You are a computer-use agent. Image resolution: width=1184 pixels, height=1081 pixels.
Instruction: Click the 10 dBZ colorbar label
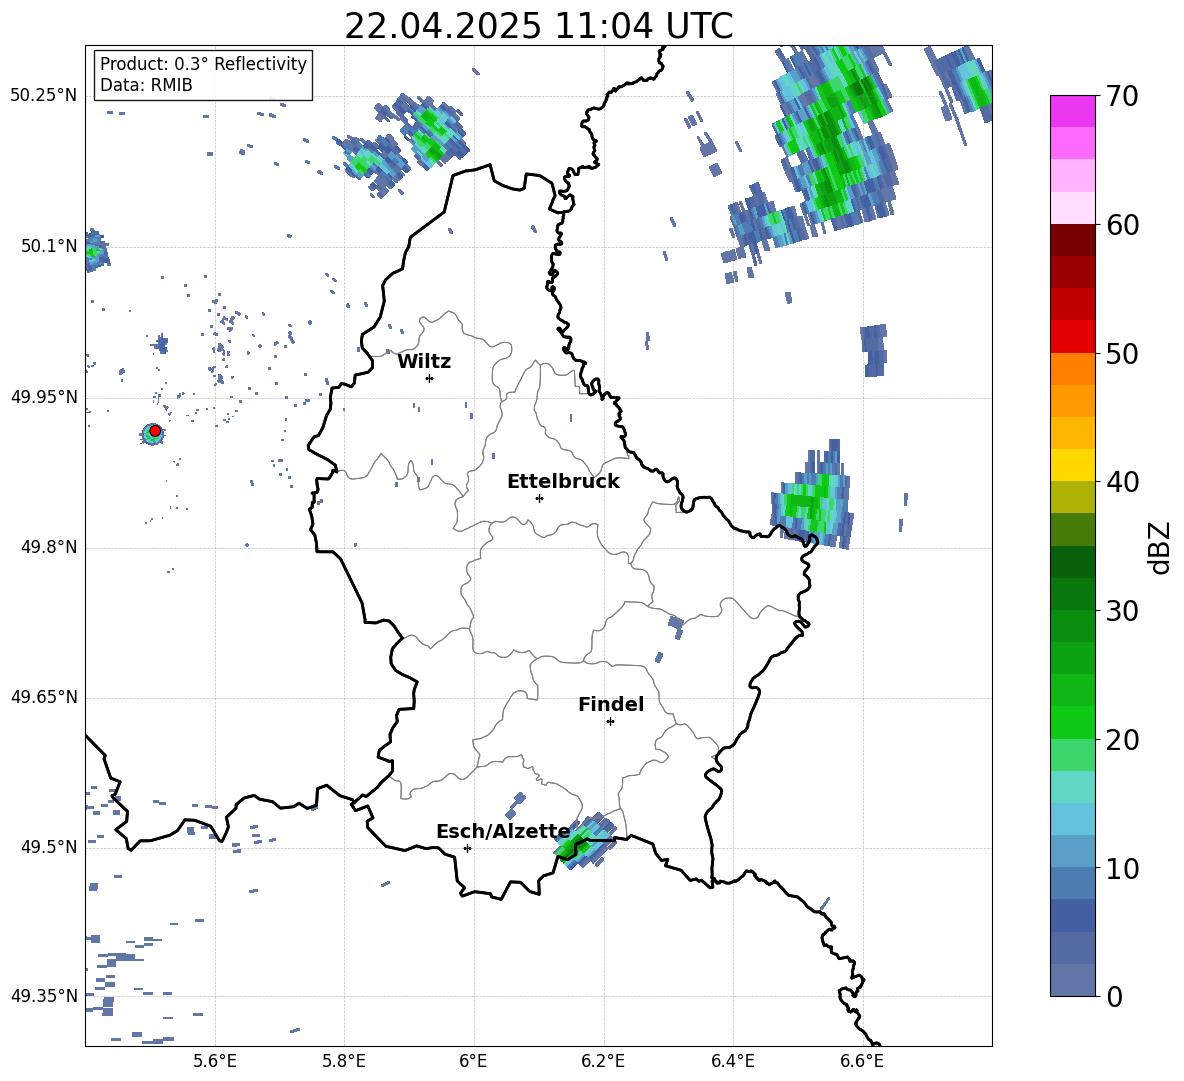point(1122,868)
